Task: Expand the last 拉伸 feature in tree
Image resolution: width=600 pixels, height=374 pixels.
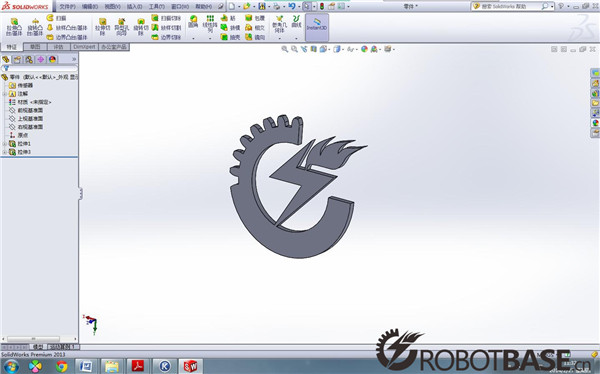Action: pos(4,152)
